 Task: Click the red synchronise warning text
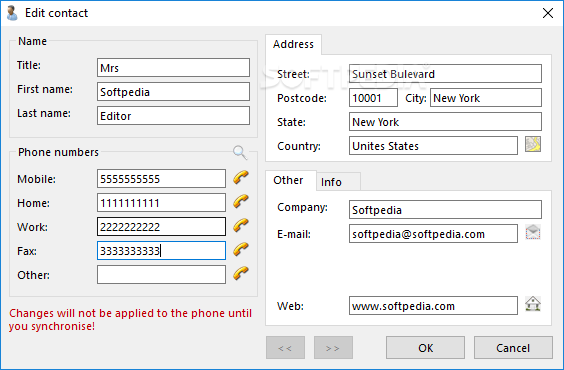[x=130, y=319]
